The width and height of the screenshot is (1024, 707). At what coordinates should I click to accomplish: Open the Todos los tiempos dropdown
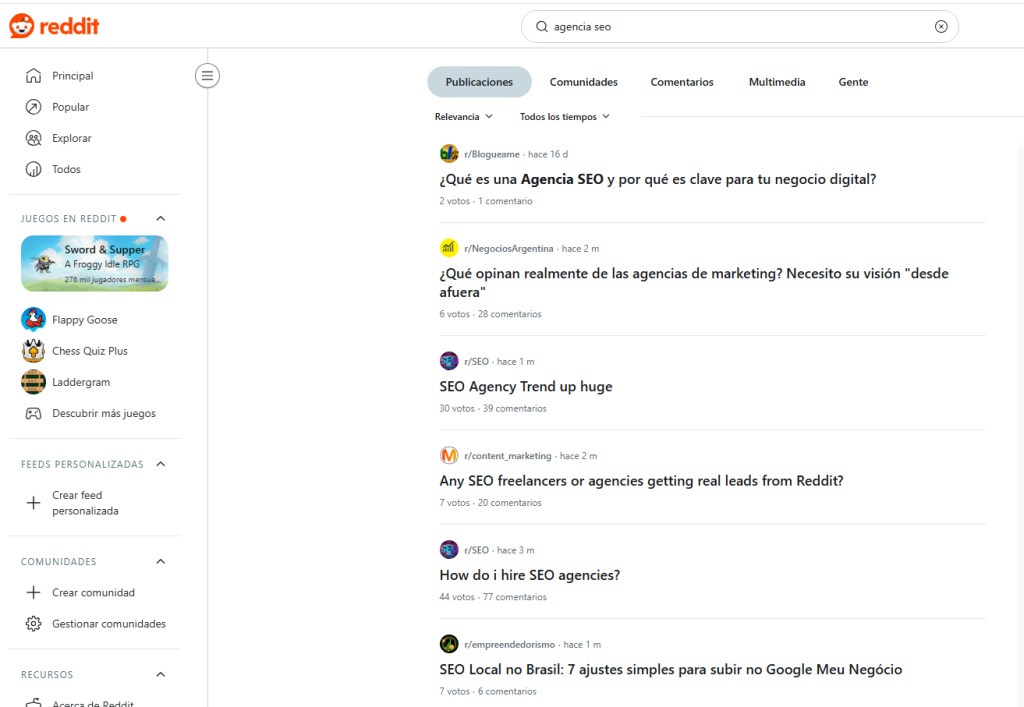point(564,117)
